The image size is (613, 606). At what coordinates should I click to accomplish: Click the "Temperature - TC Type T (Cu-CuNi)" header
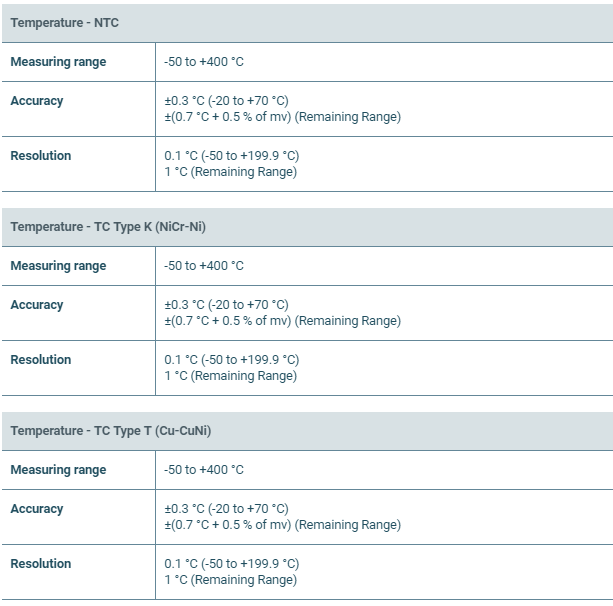110,431
